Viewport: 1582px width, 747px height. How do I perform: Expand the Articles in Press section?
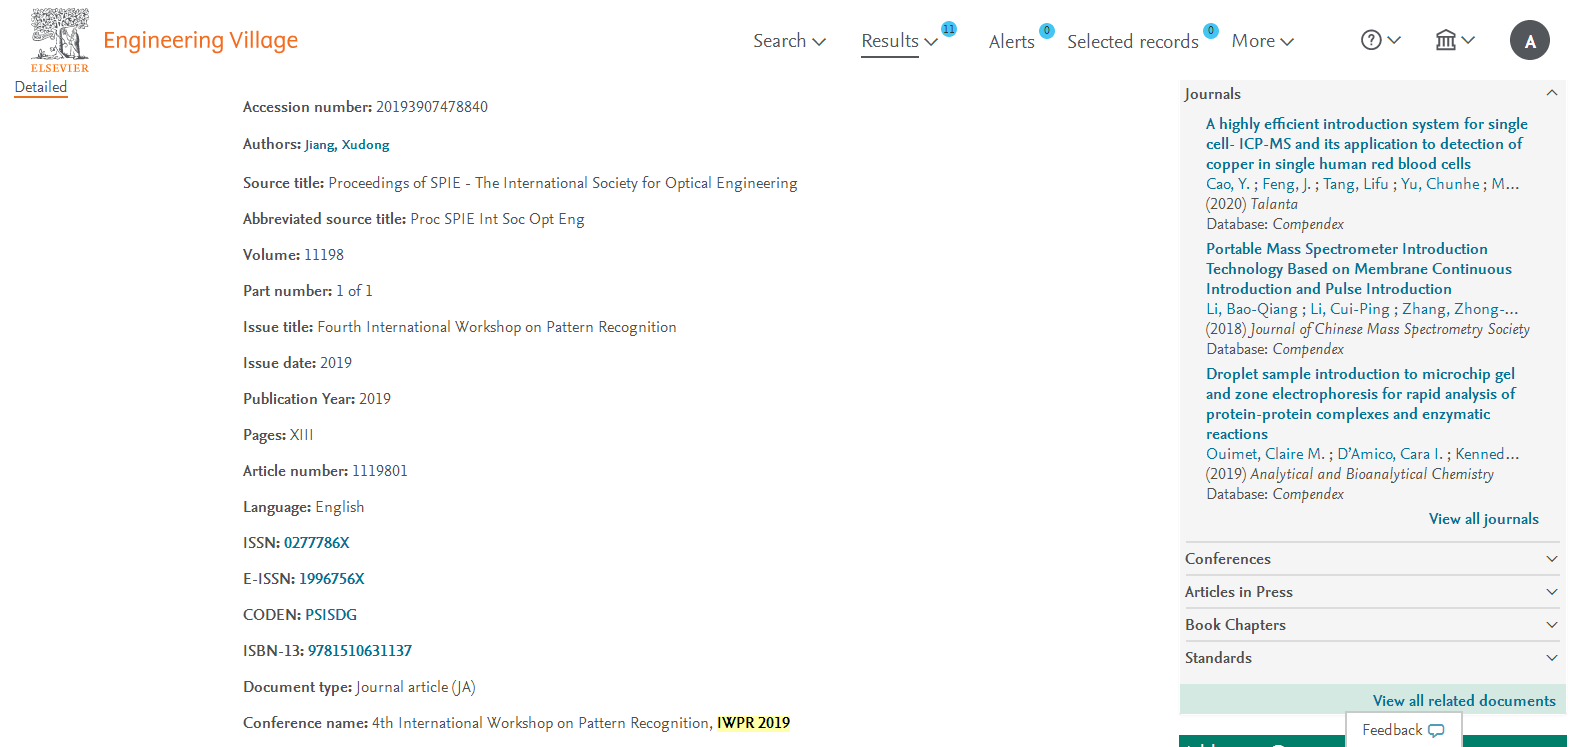coord(1552,592)
